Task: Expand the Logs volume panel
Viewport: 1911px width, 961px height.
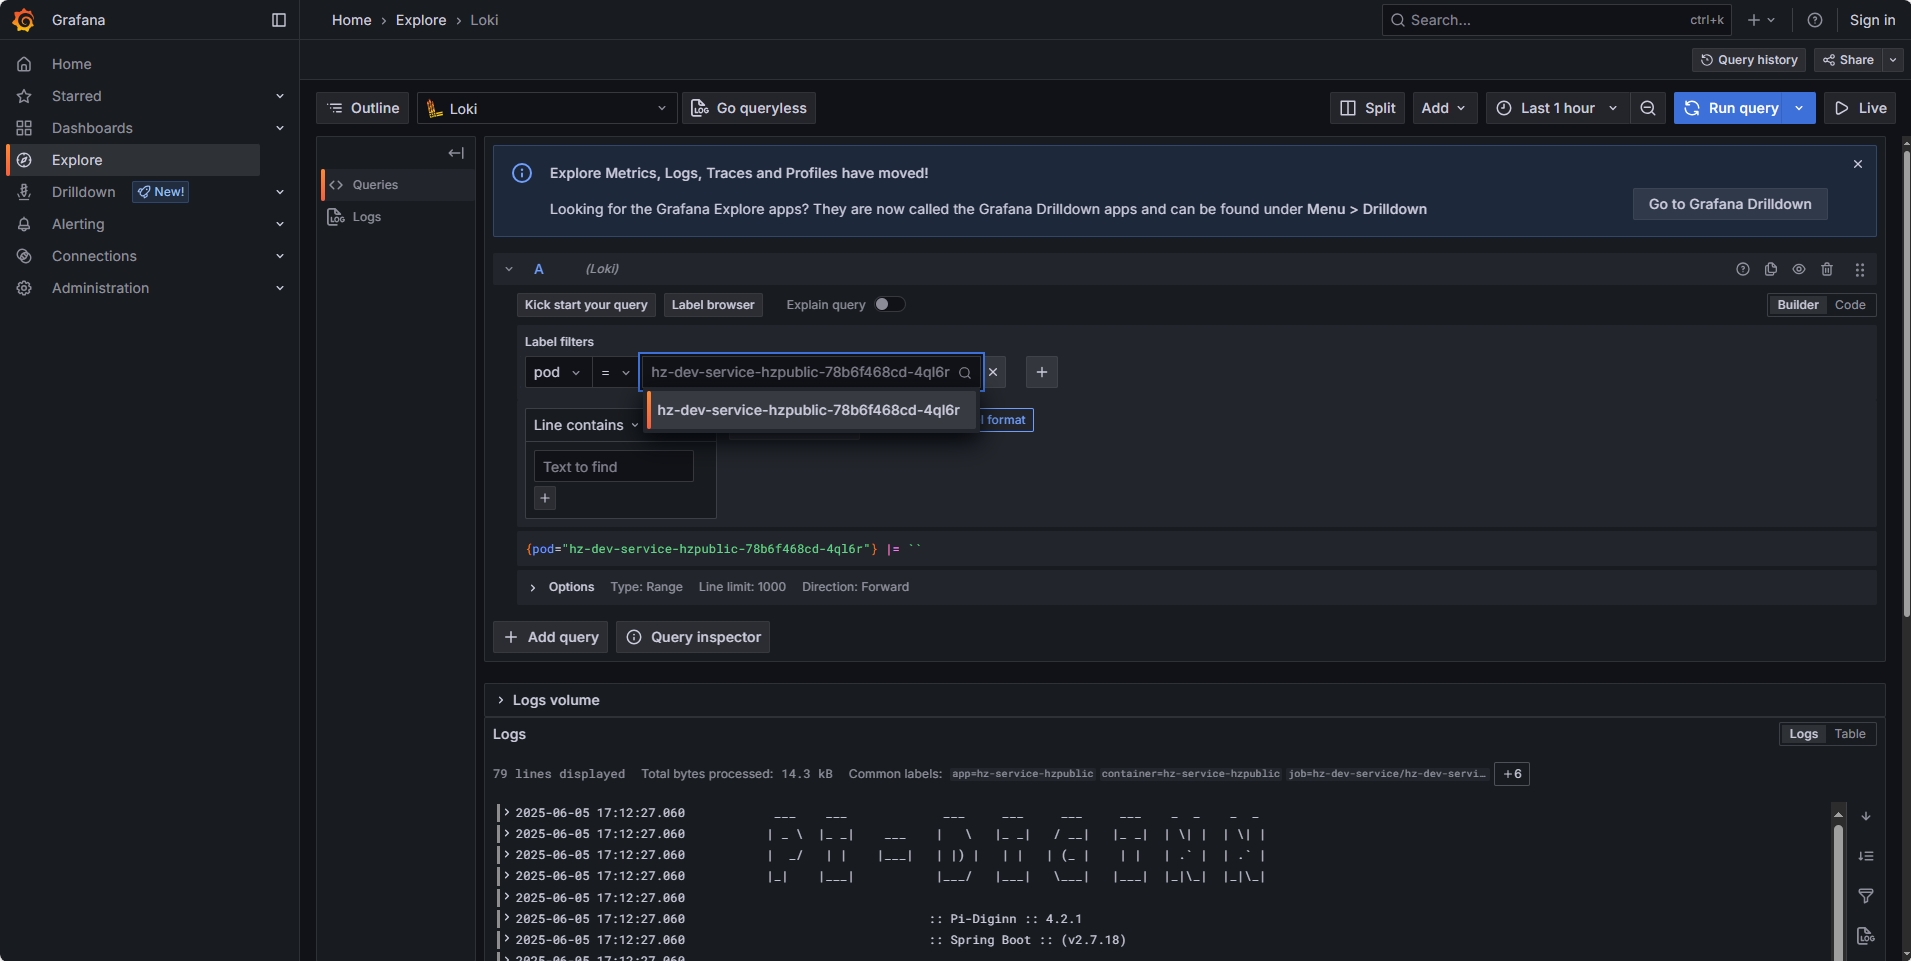Action: [x=501, y=700]
